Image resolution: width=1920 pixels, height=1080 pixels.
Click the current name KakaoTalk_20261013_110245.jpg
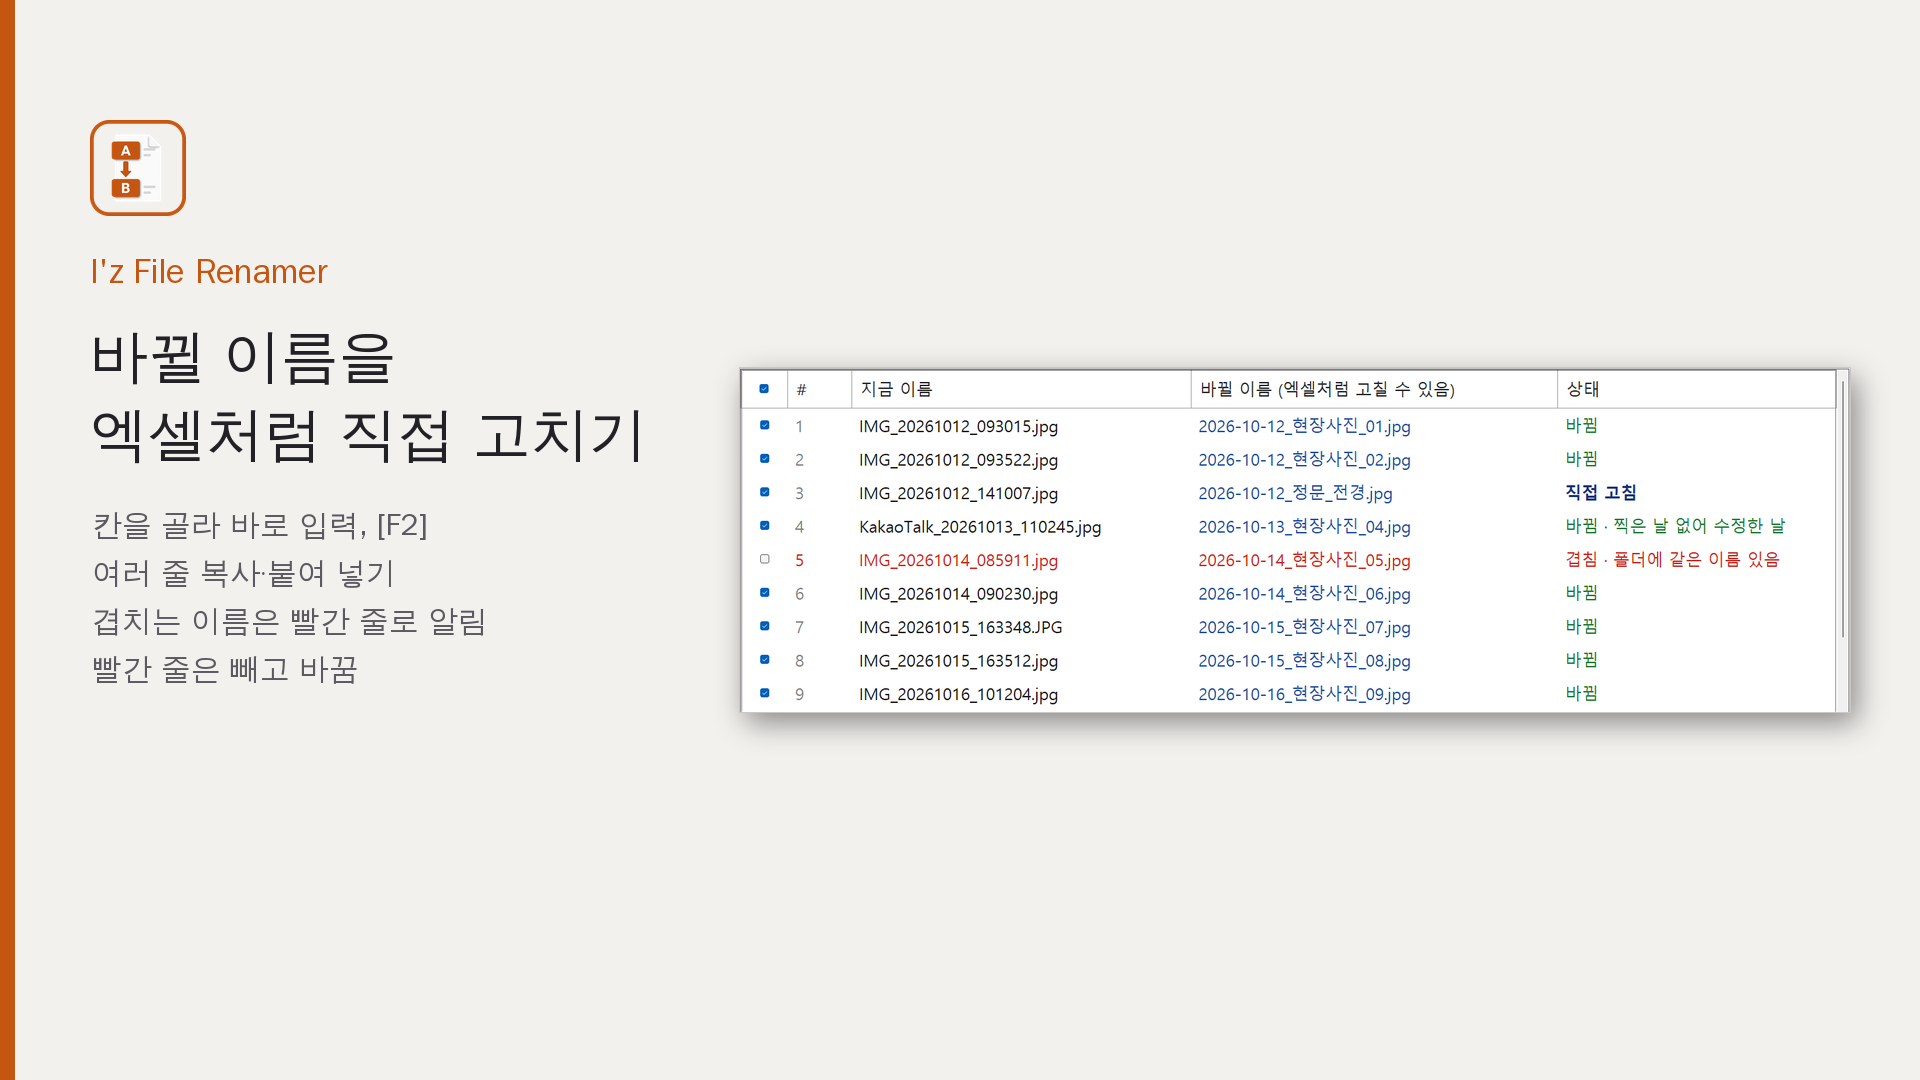click(x=980, y=527)
